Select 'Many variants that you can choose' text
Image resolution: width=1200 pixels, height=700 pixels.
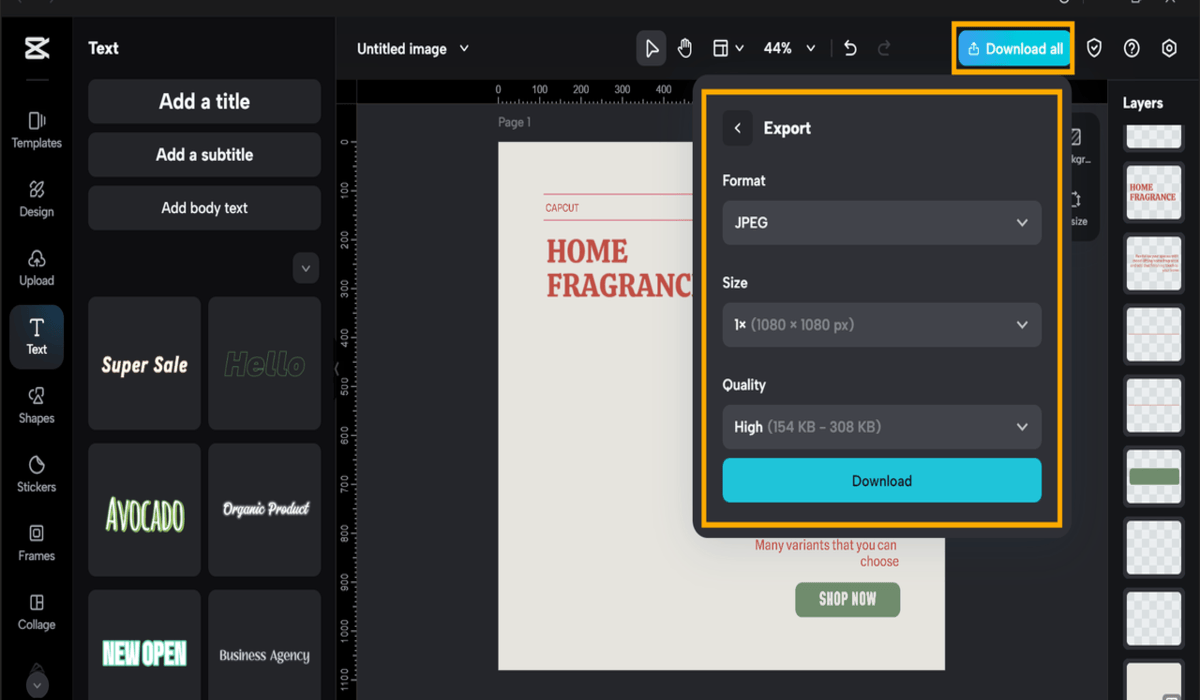point(826,553)
